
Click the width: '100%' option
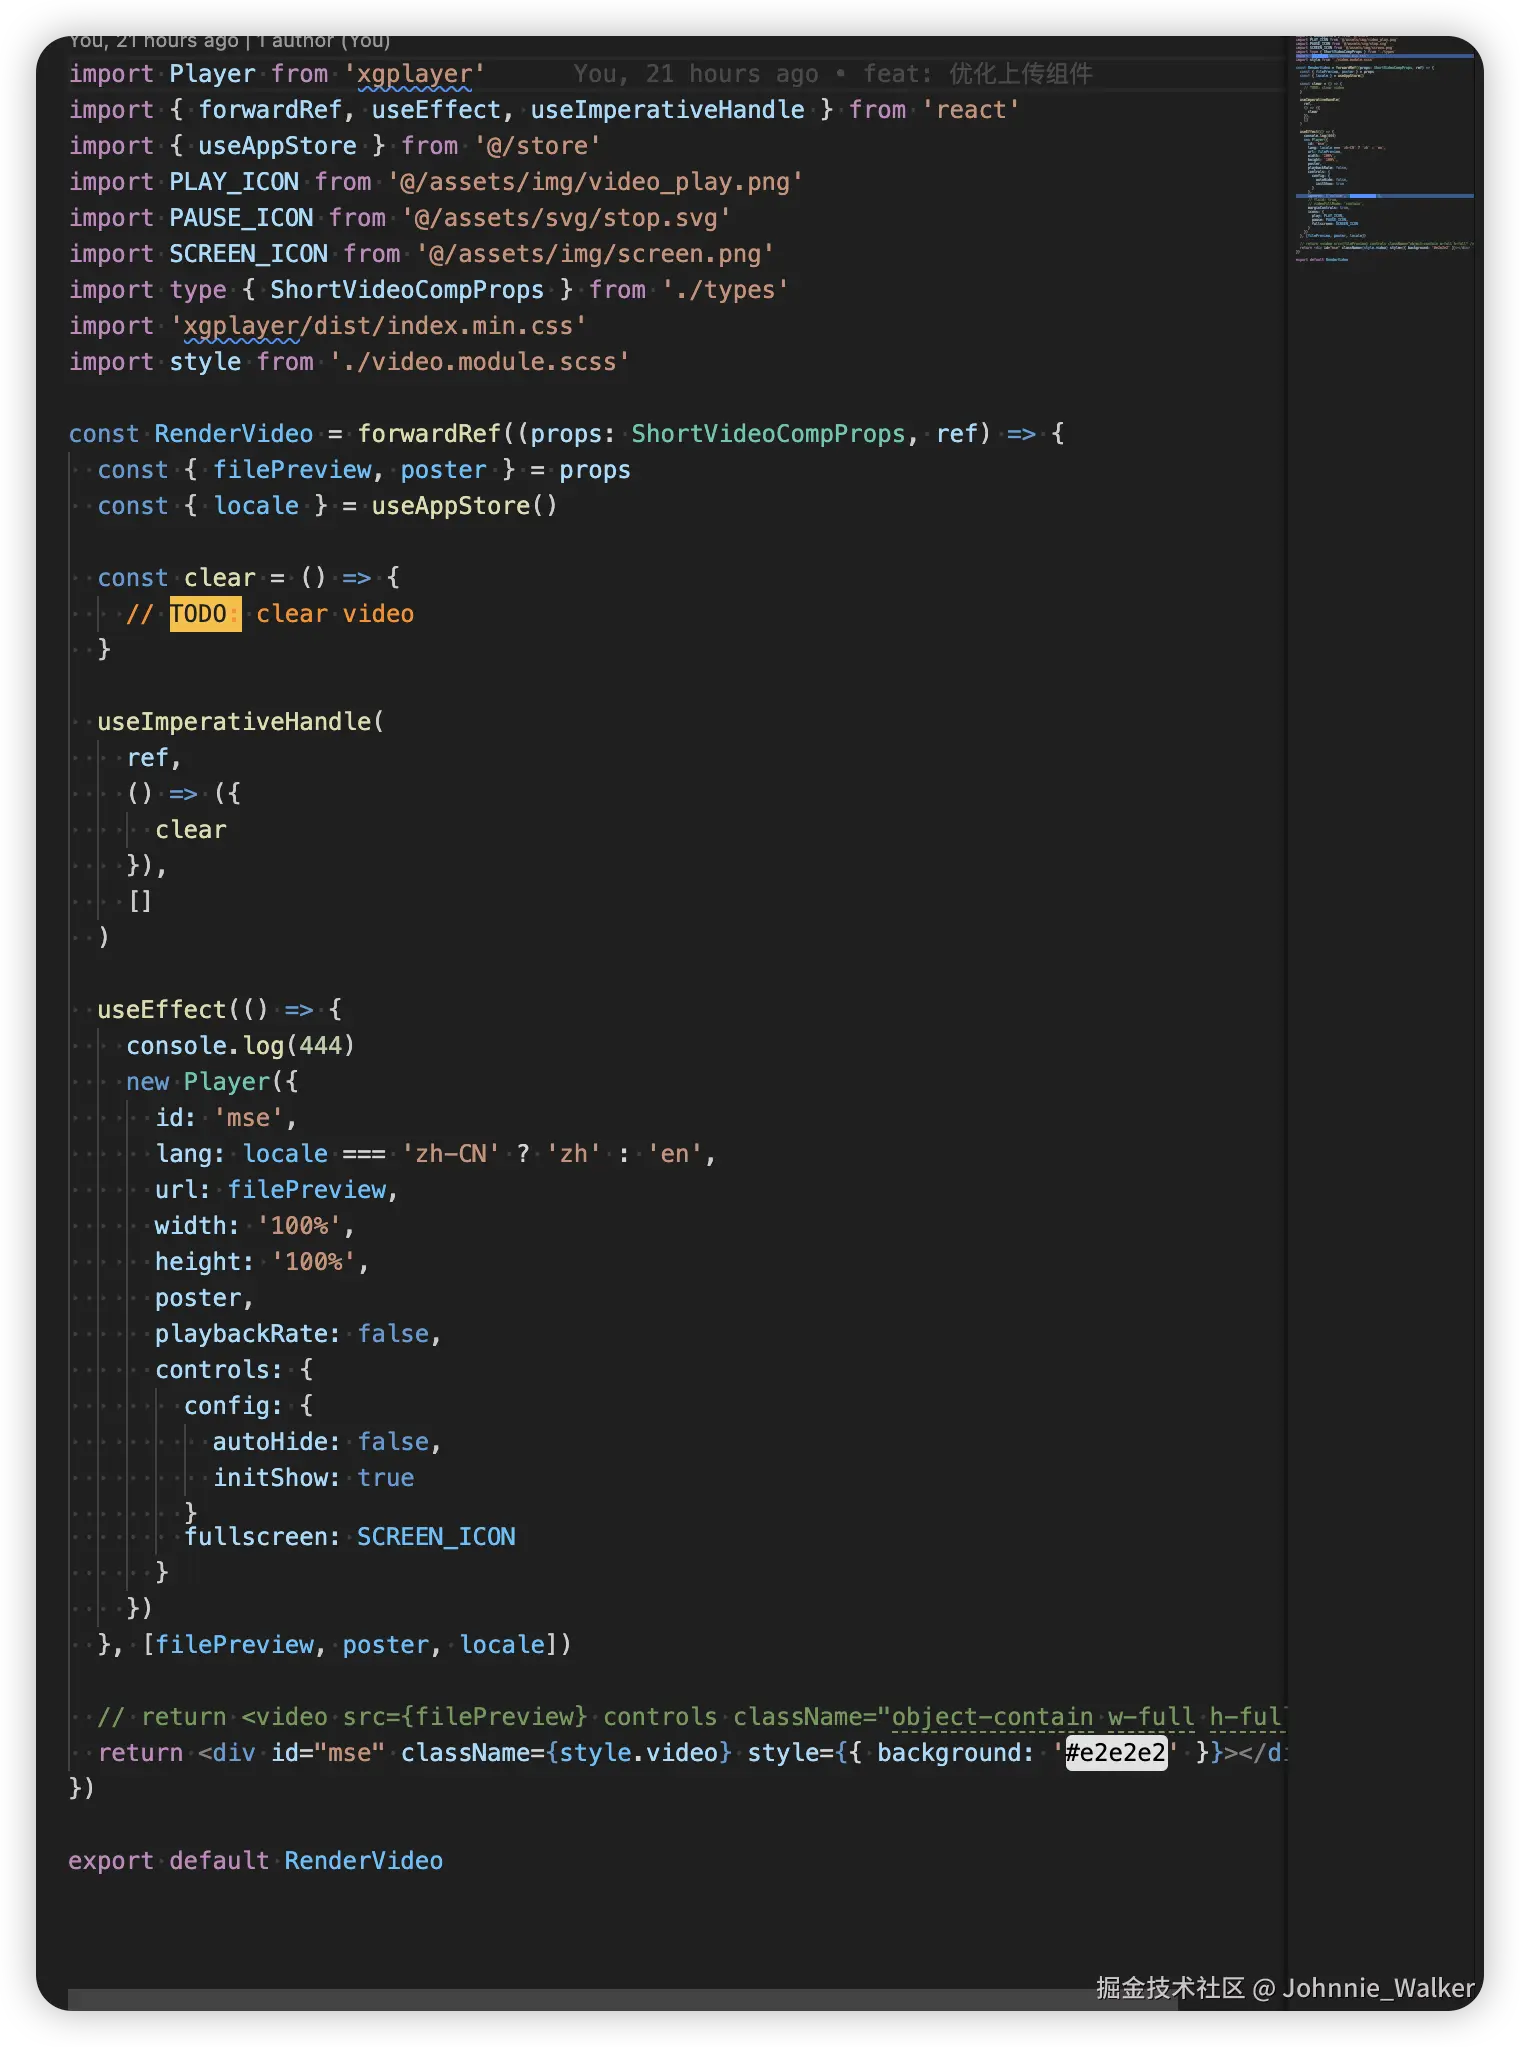coord(255,1226)
